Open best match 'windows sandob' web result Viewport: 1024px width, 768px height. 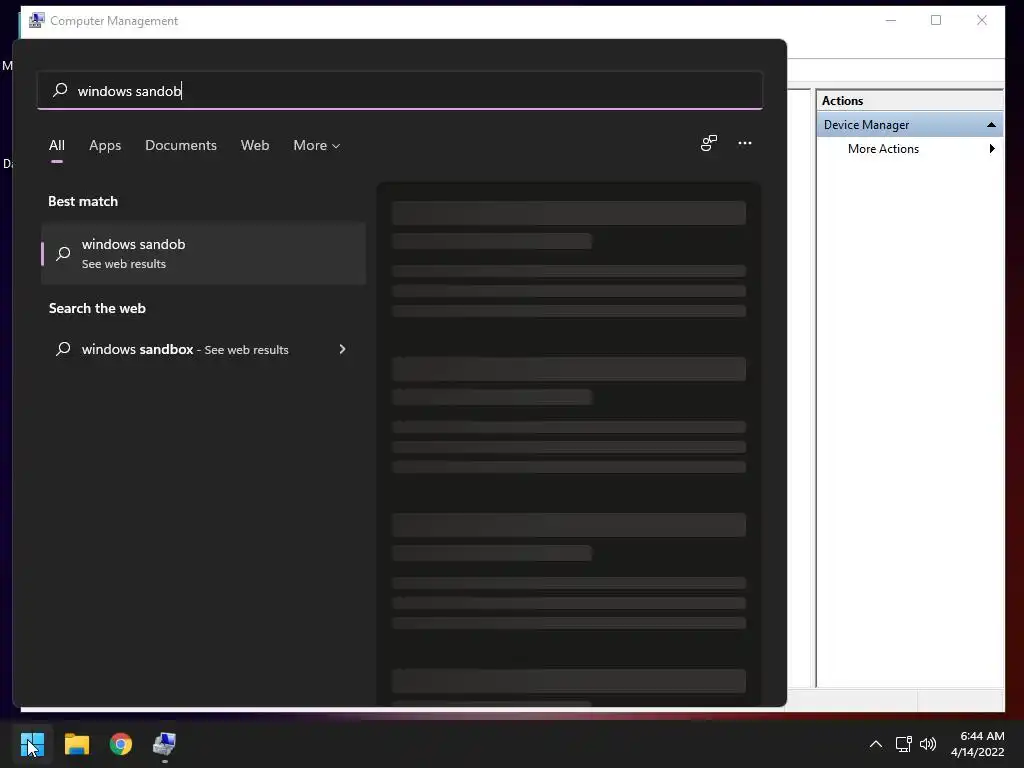click(203, 253)
